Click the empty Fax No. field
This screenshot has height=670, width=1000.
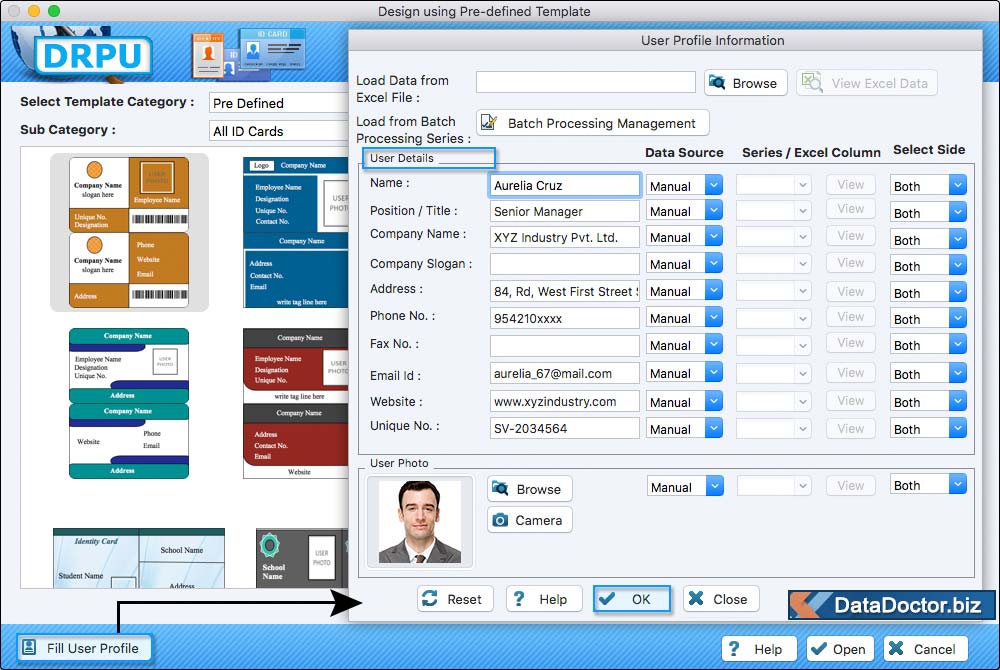(x=565, y=346)
